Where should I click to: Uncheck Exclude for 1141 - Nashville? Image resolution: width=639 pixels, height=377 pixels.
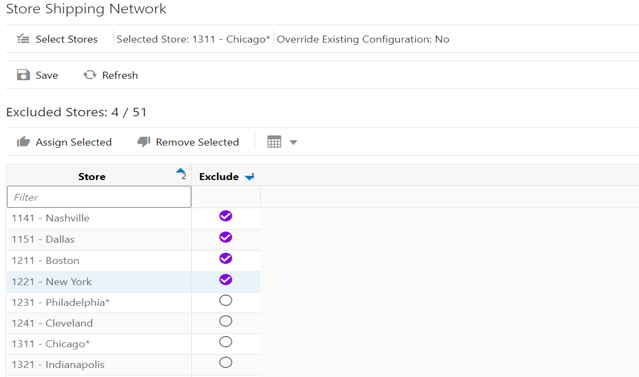(226, 216)
